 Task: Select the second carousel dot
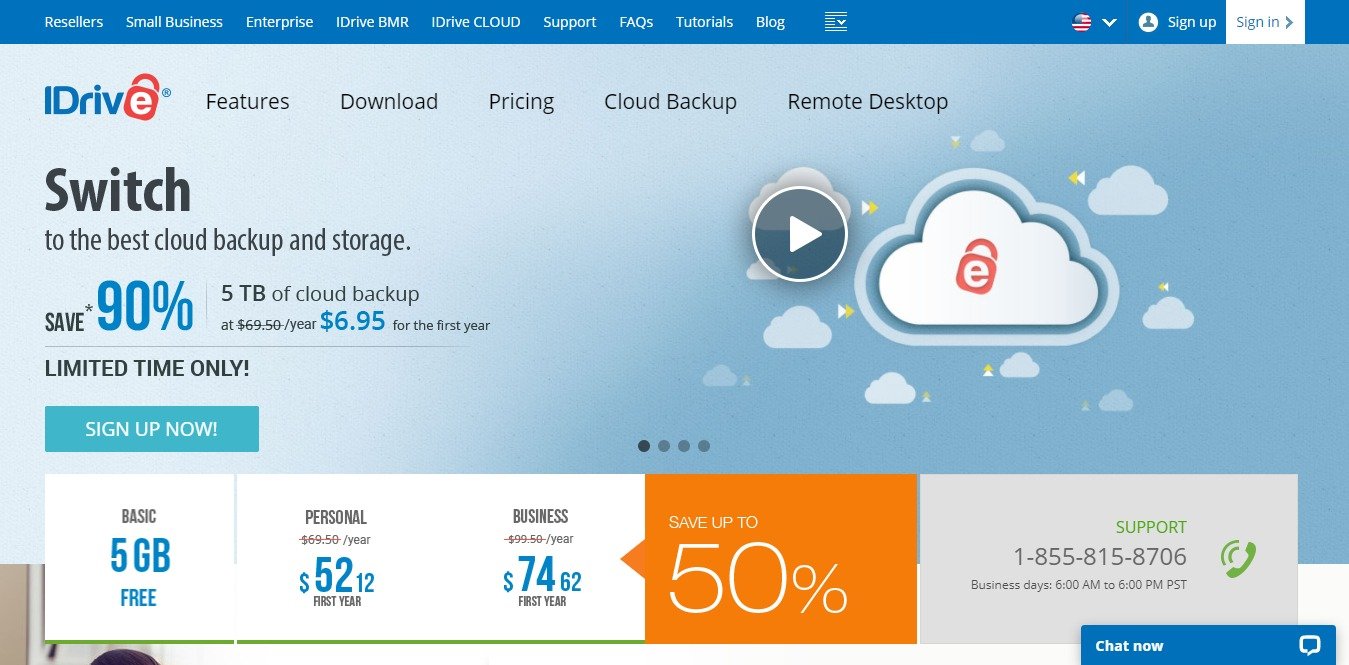pos(664,446)
